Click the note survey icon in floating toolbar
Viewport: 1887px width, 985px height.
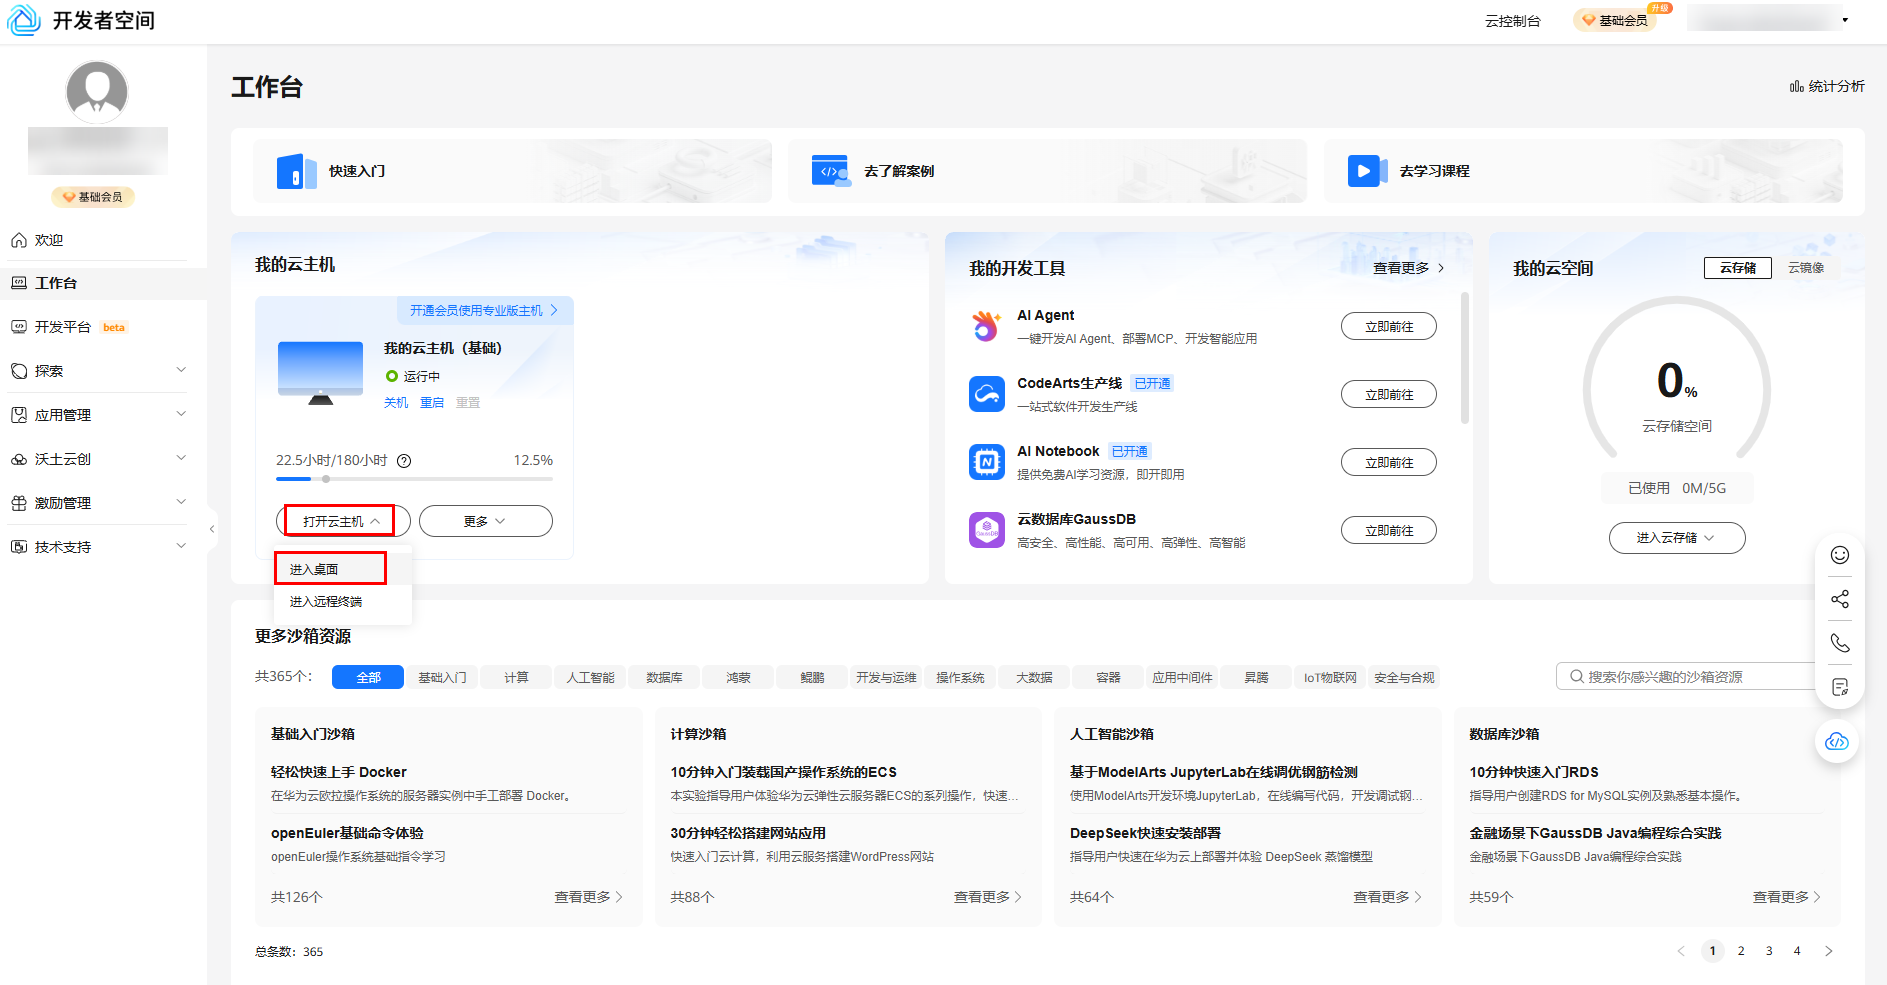coord(1840,687)
